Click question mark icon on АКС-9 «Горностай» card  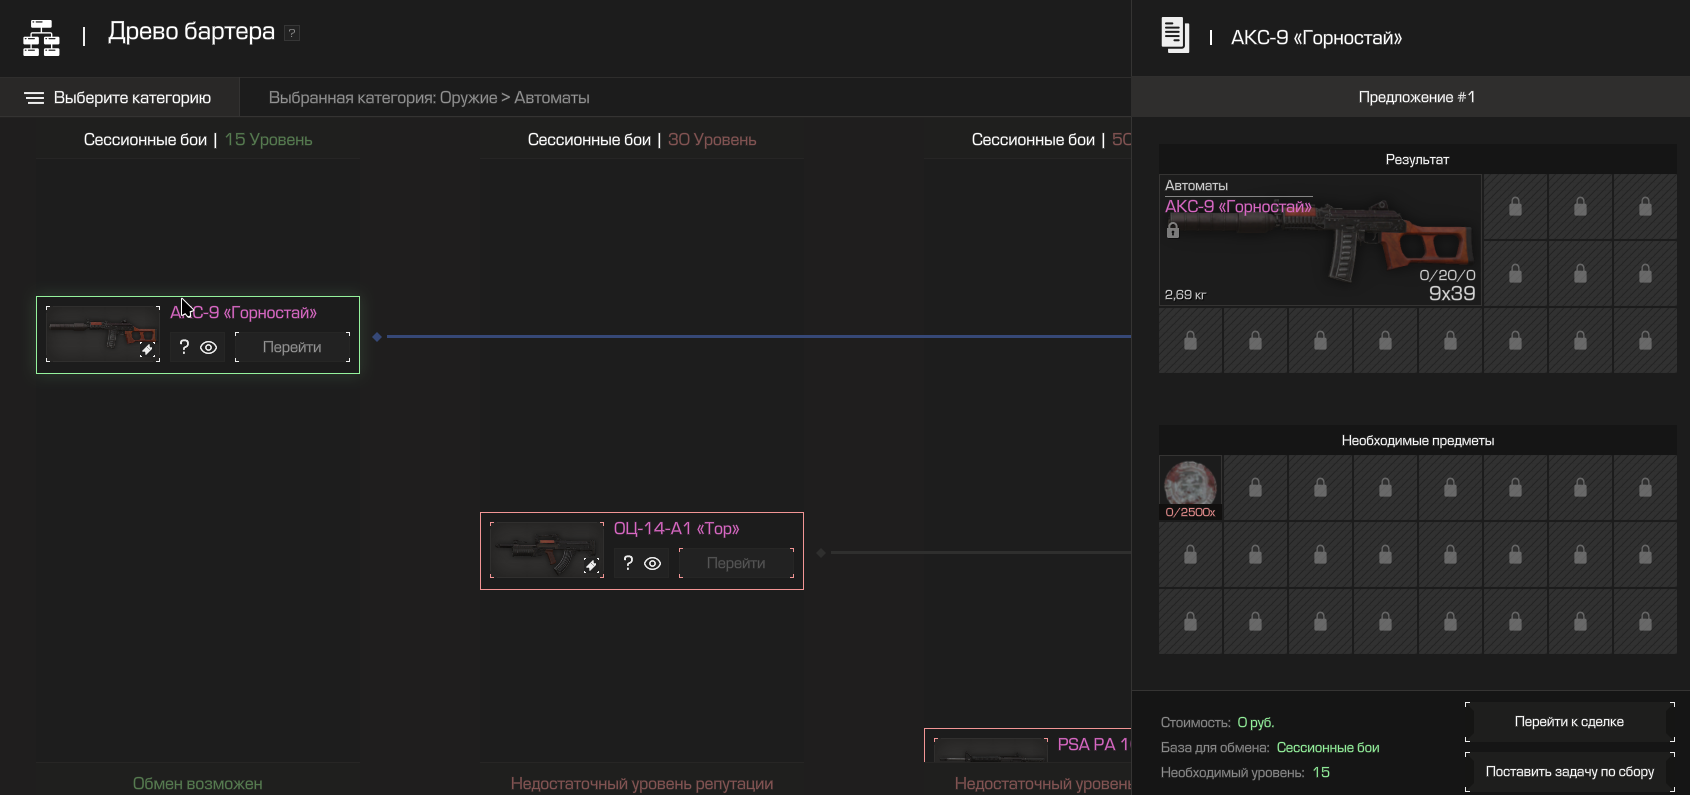[x=184, y=347]
